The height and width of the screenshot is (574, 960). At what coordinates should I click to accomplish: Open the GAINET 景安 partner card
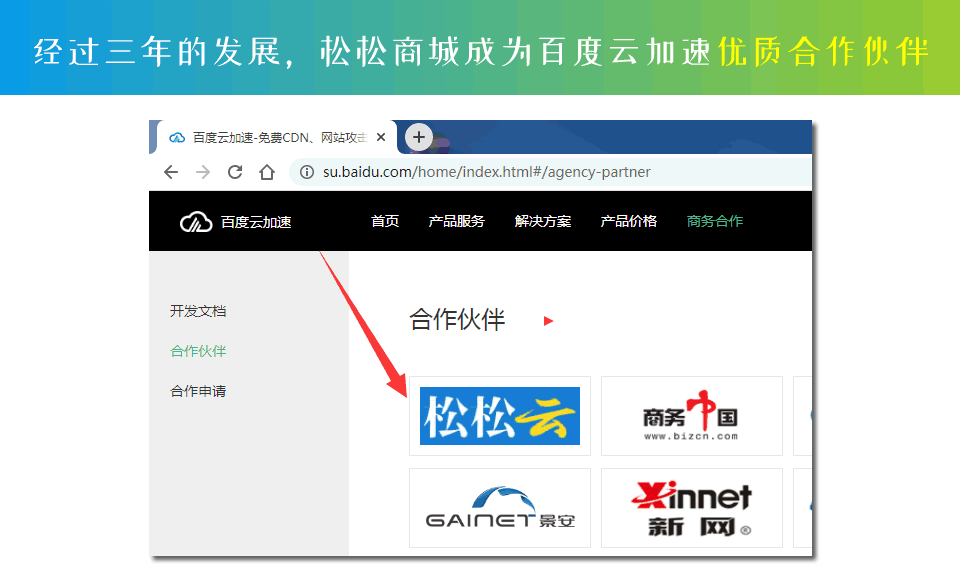tap(500, 508)
